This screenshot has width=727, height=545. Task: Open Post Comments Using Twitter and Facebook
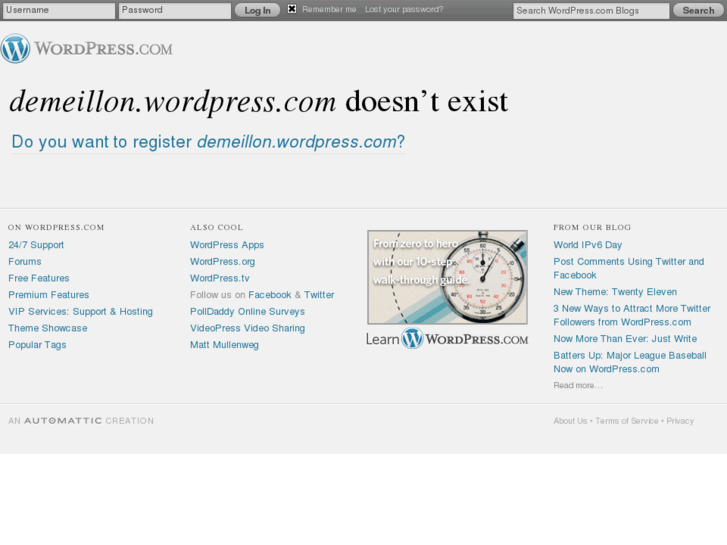pyautogui.click(x=628, y=269)
